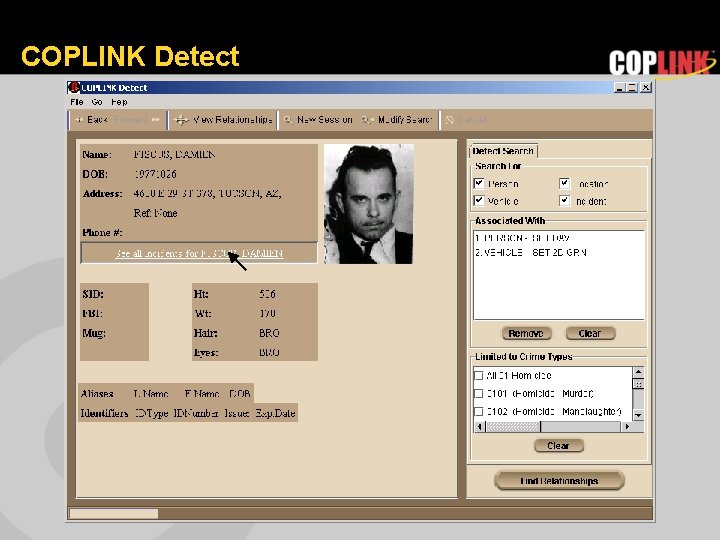This screenshot has height=540, width=720.
Task: Toggle the Vehicle checkbox
Action: point(479,201)
